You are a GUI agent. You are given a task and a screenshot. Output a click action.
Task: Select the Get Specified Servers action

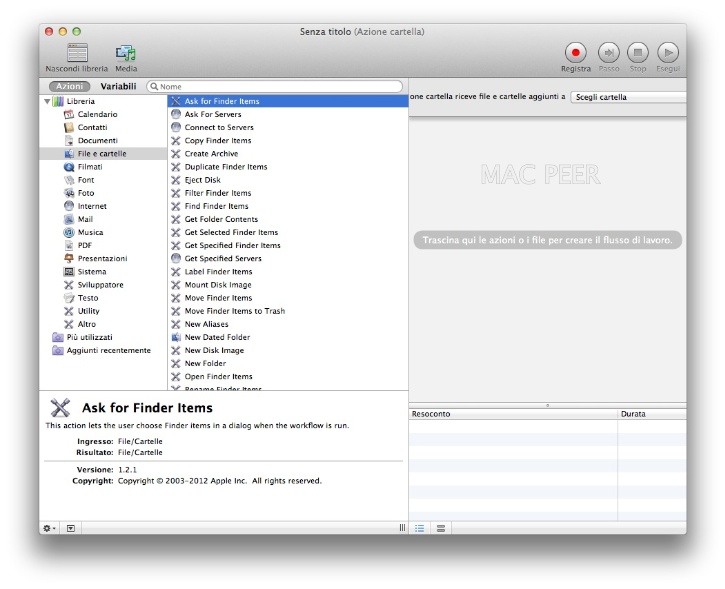pos(288,258)
